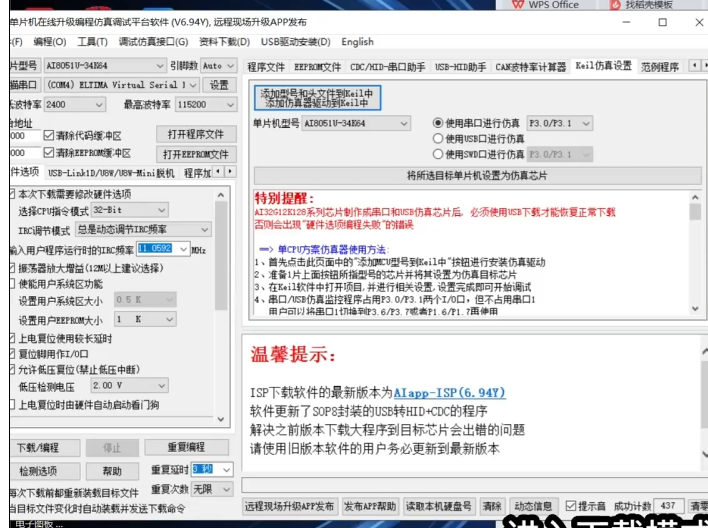Image resolution: width=708 pixels, height=528 pixels.
Task: Click the 检测选项 button
Action: click(45, 471)
